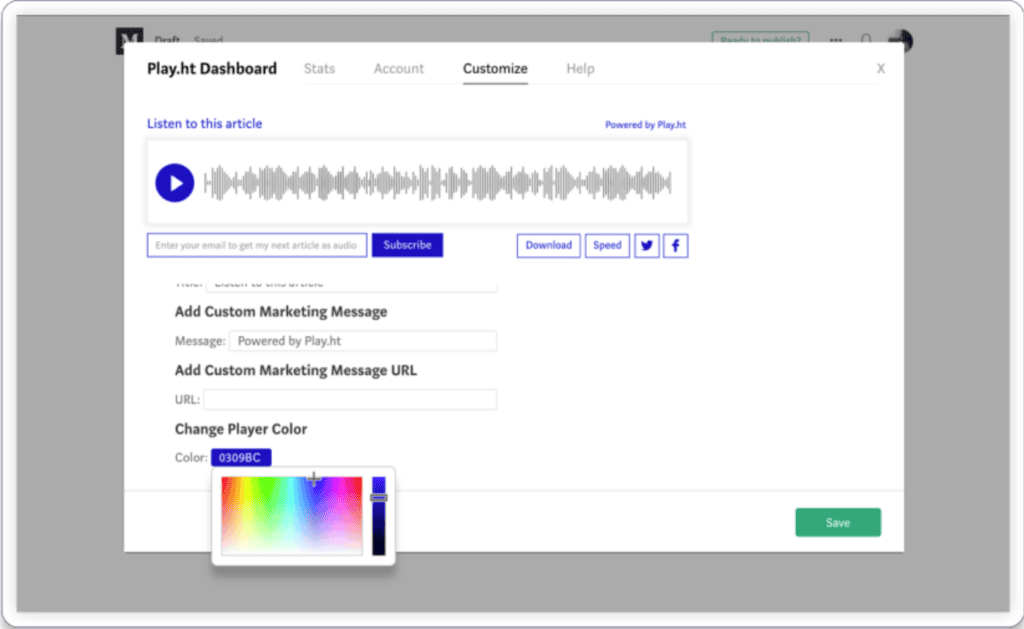The height and width of the screenshot is (629, 1024).
Task: Play the article audio
Action: click(174, 183)
